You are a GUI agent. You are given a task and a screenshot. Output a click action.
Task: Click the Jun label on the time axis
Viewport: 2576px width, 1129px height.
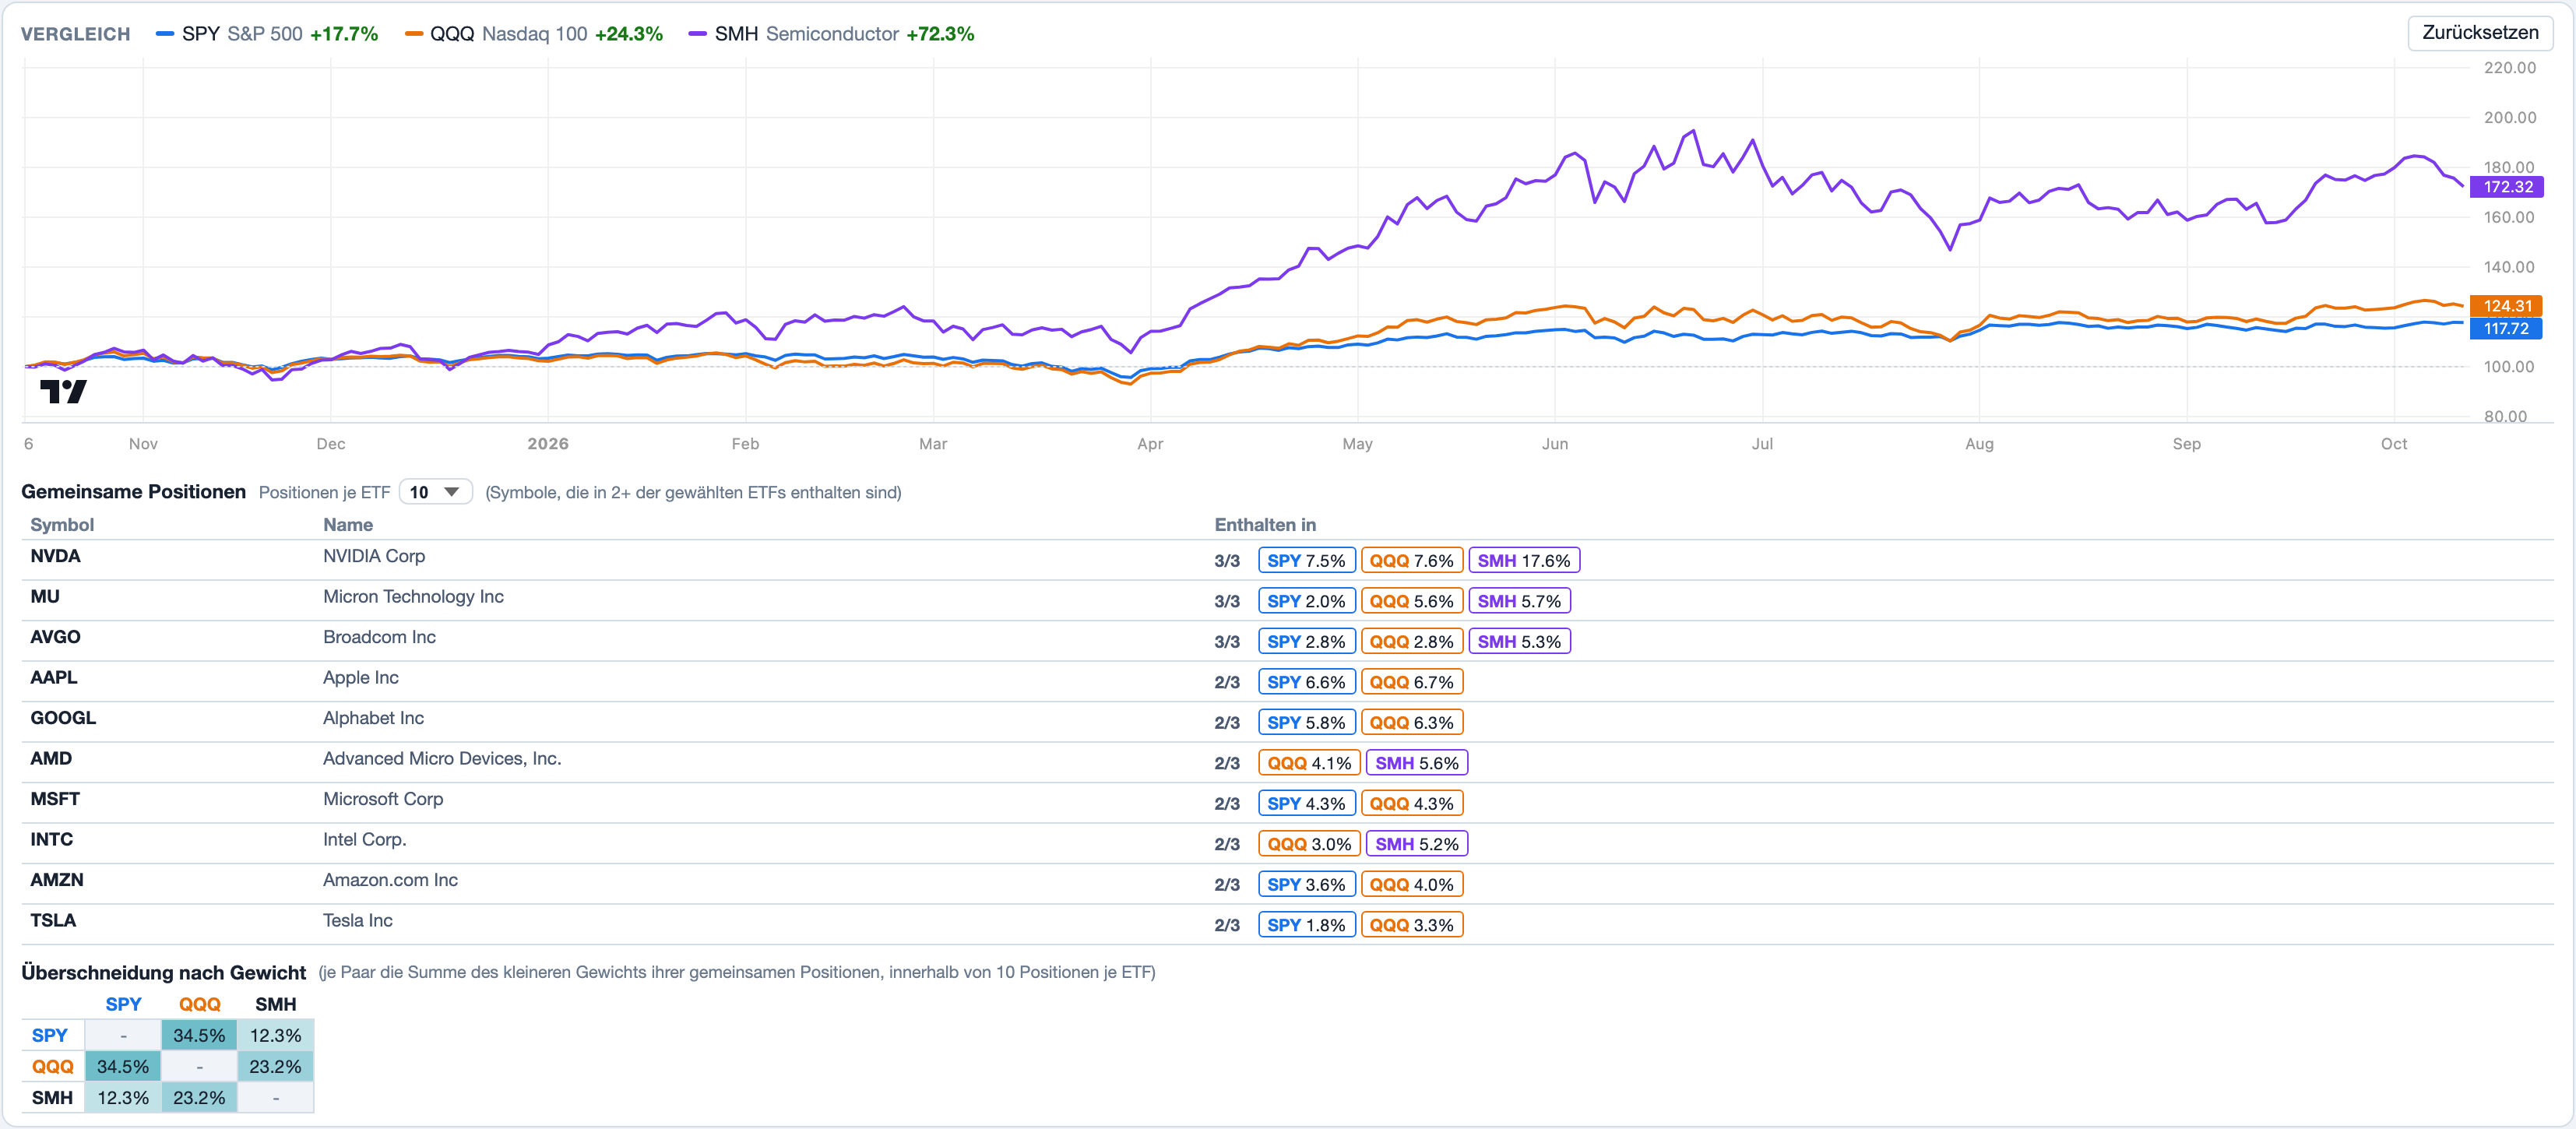[1554, 444]
